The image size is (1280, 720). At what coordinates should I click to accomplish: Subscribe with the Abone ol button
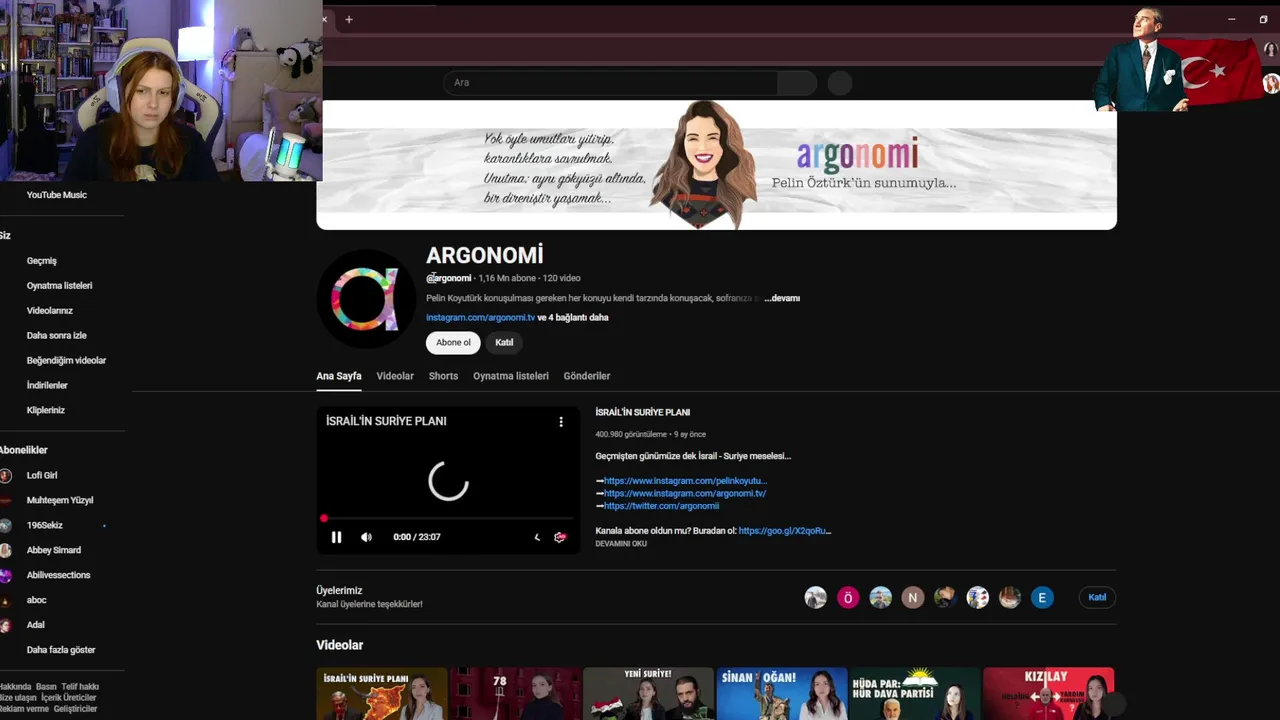(x=453, y=343)
